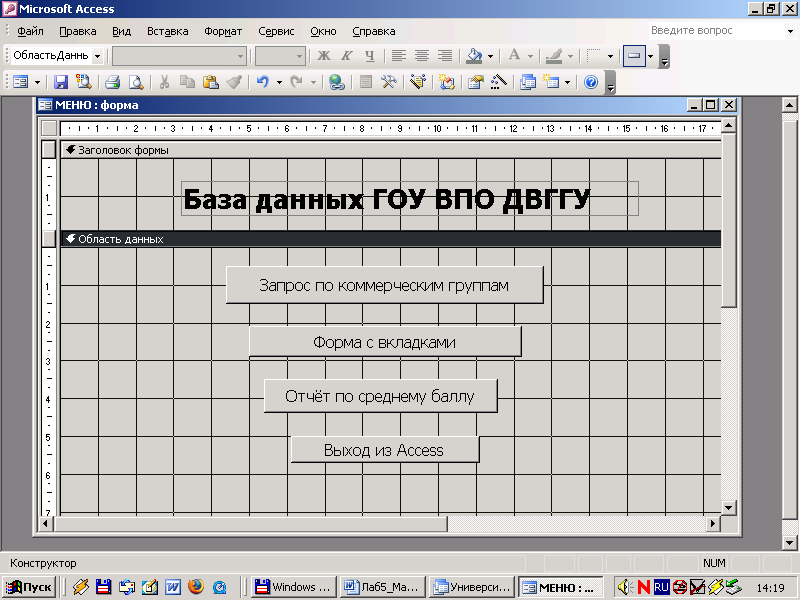Click the RU language indicator in system tray
The image size is (800, 600).
[661, 587]
